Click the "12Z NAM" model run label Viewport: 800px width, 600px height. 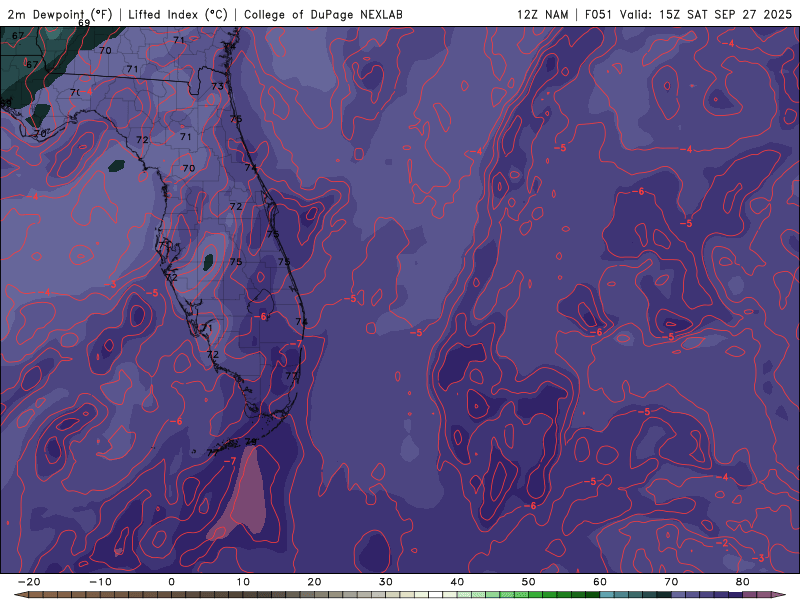(x=543, y=14)
